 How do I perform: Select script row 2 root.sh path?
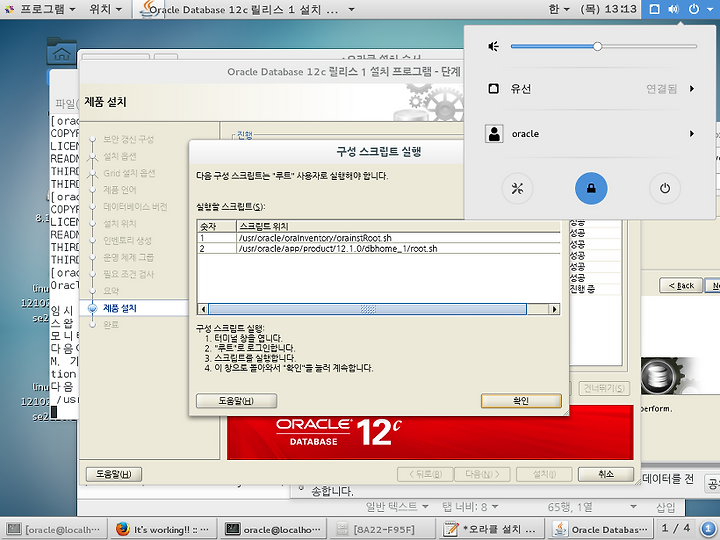[x=379, y=248]
